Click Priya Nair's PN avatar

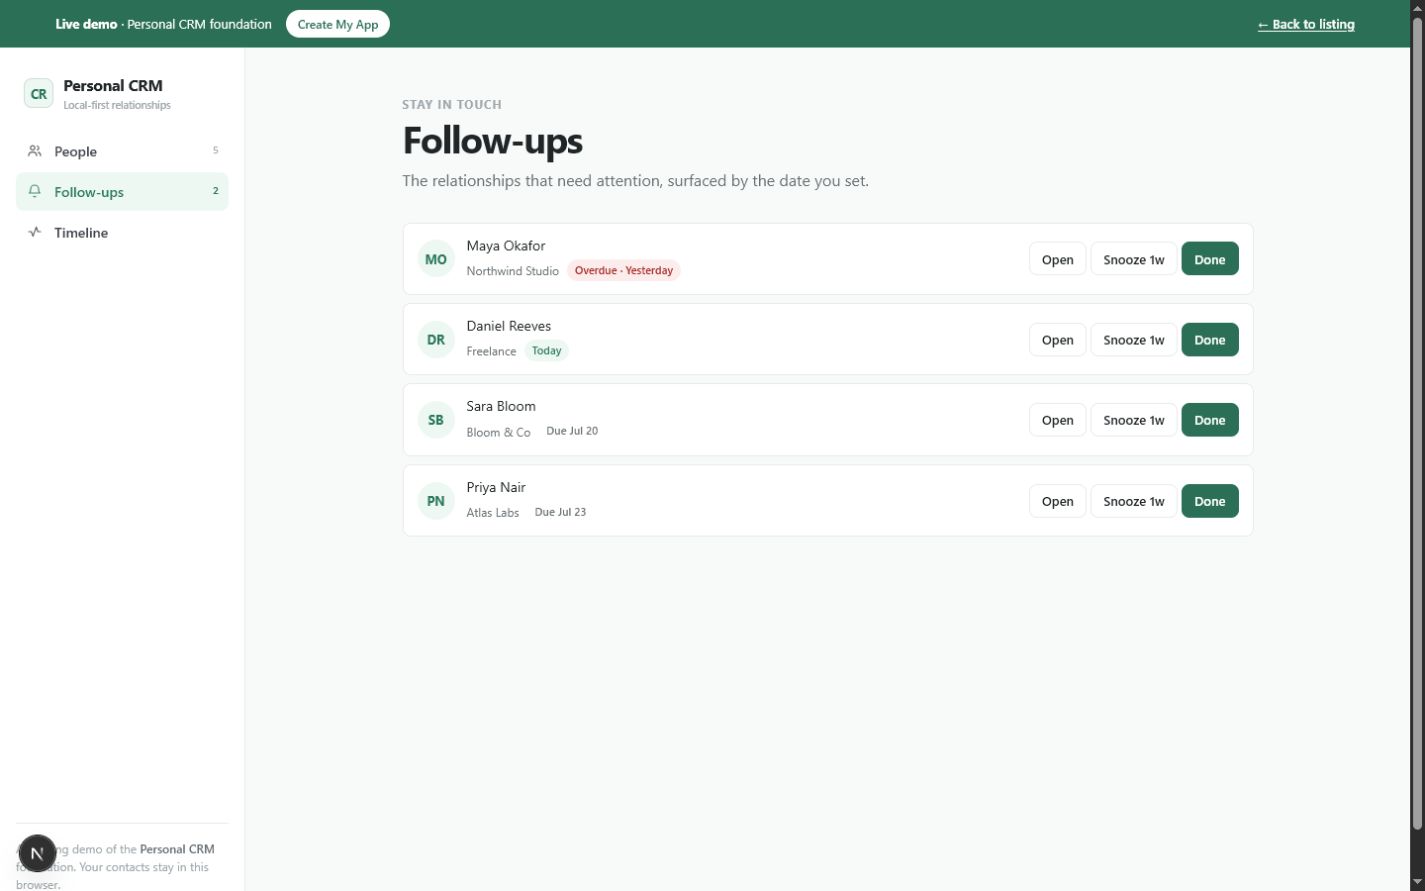click(x=436, y=501)
